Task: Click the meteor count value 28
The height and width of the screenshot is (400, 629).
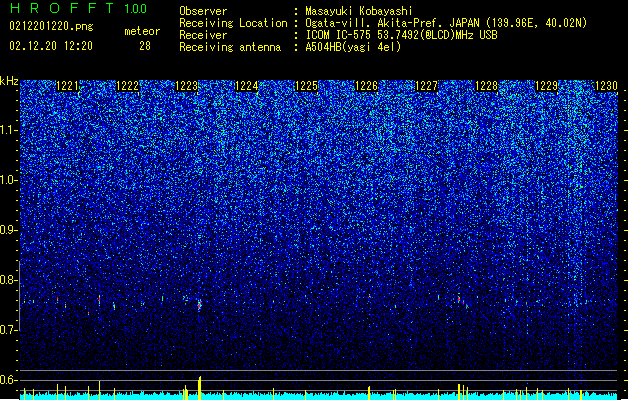Action: [x=145, y=46]
